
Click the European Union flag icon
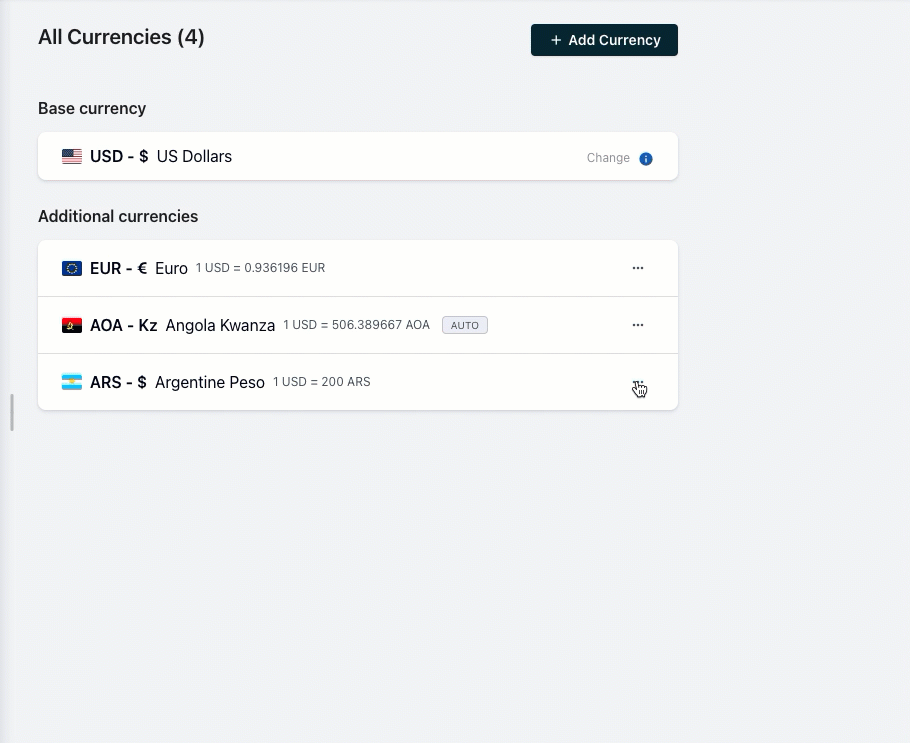(x=72, y=268)
